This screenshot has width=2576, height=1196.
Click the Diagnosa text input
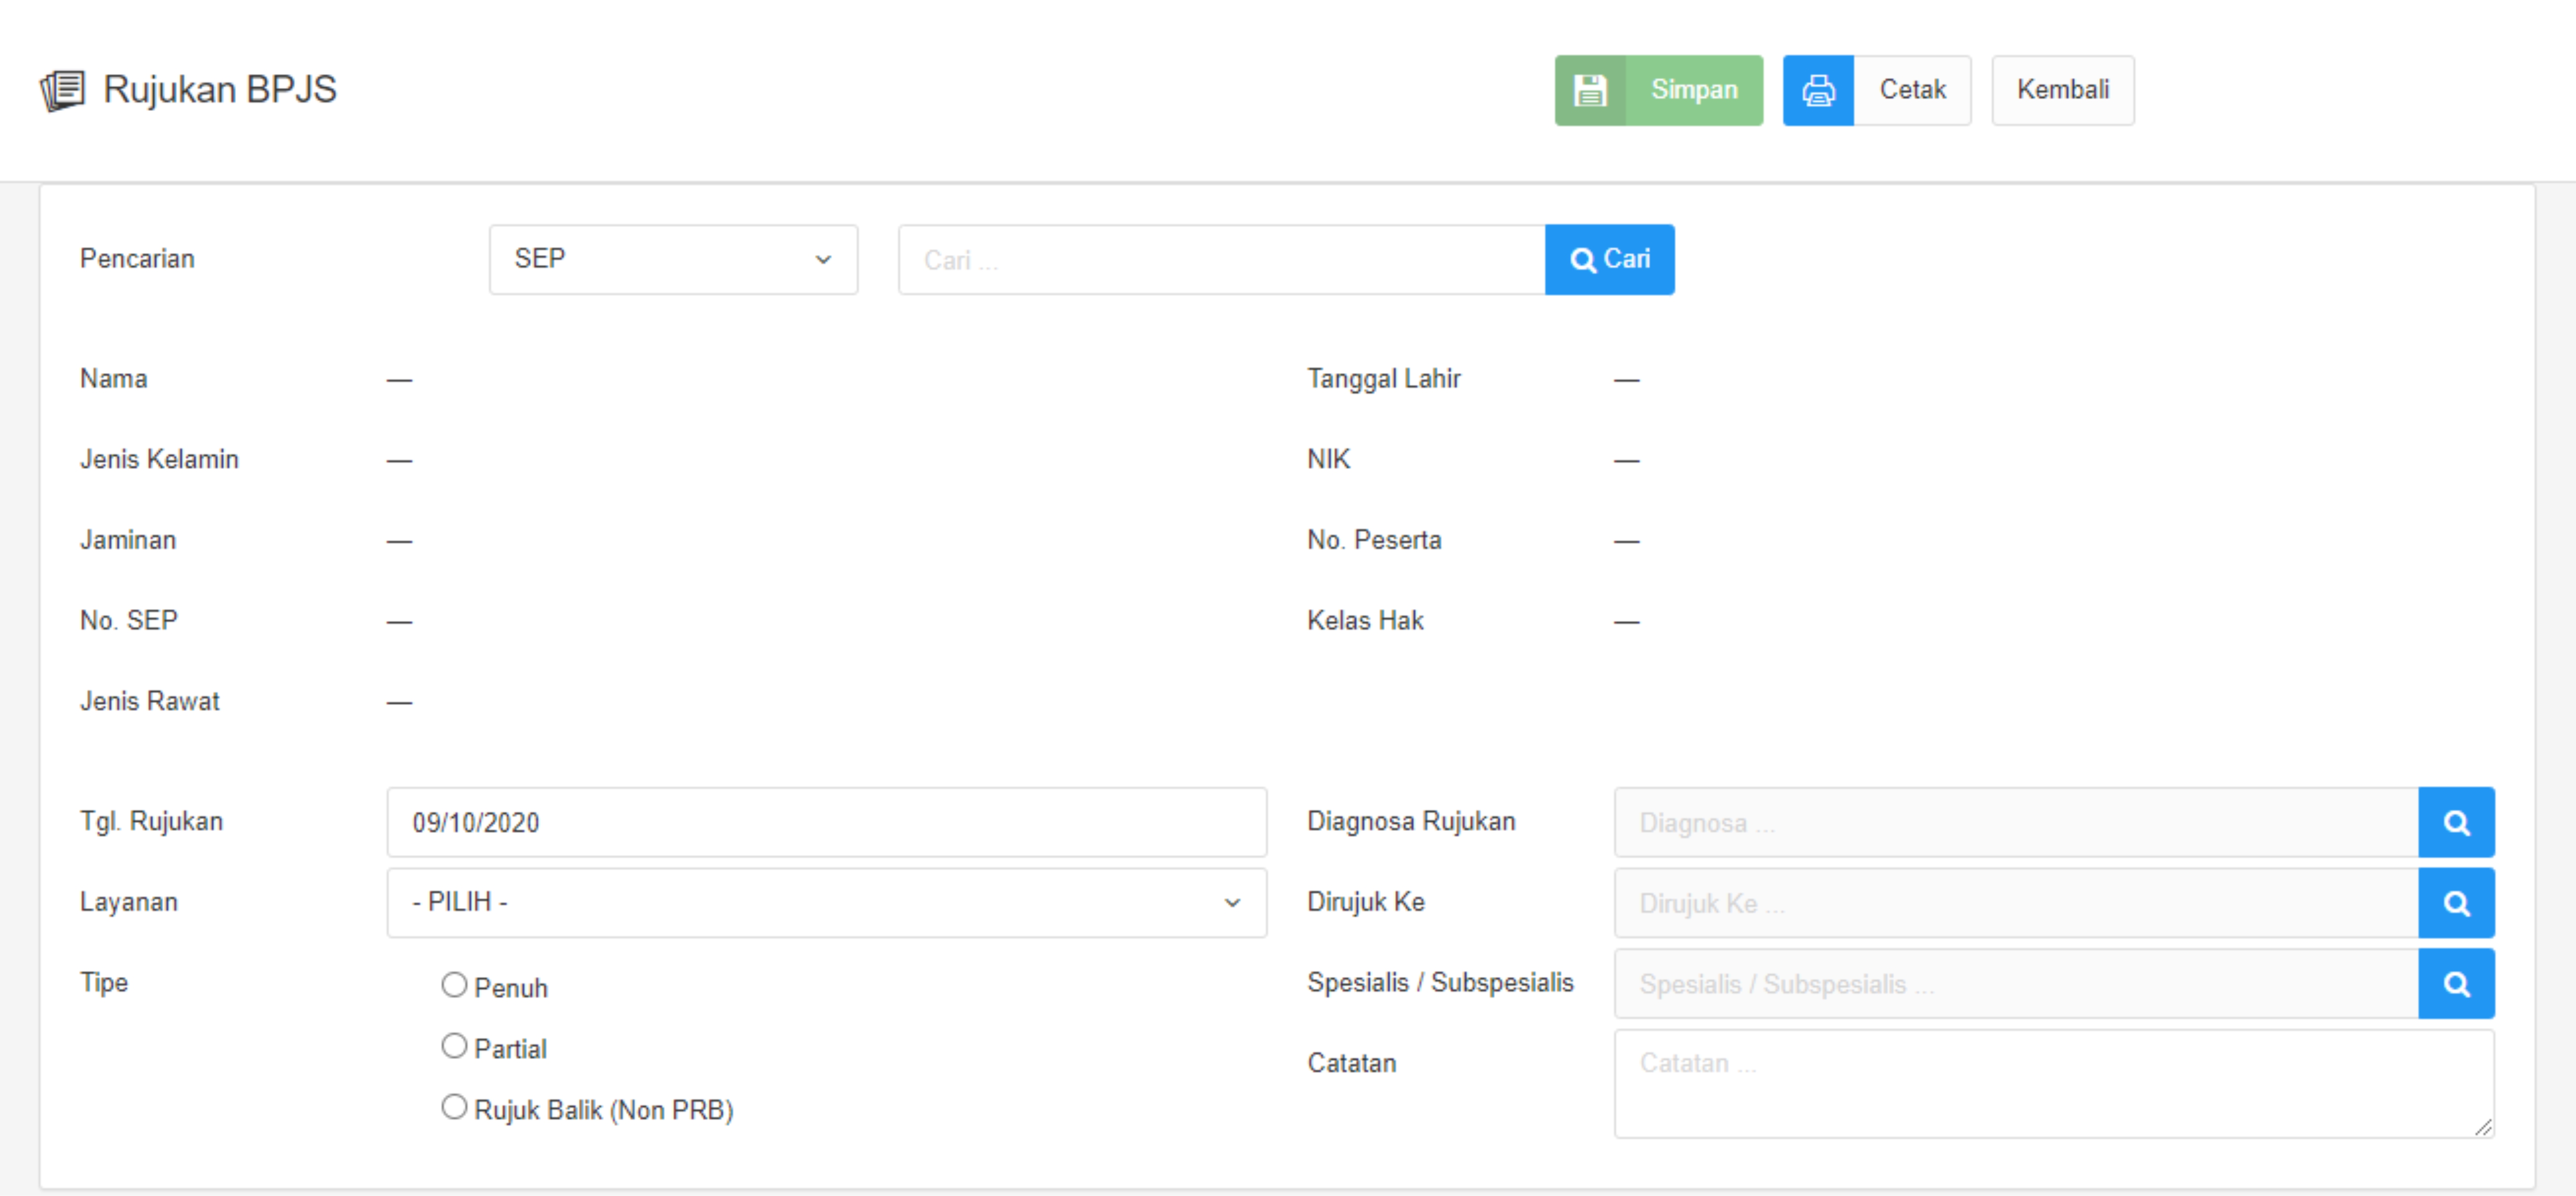click(x=2015, y=822)
